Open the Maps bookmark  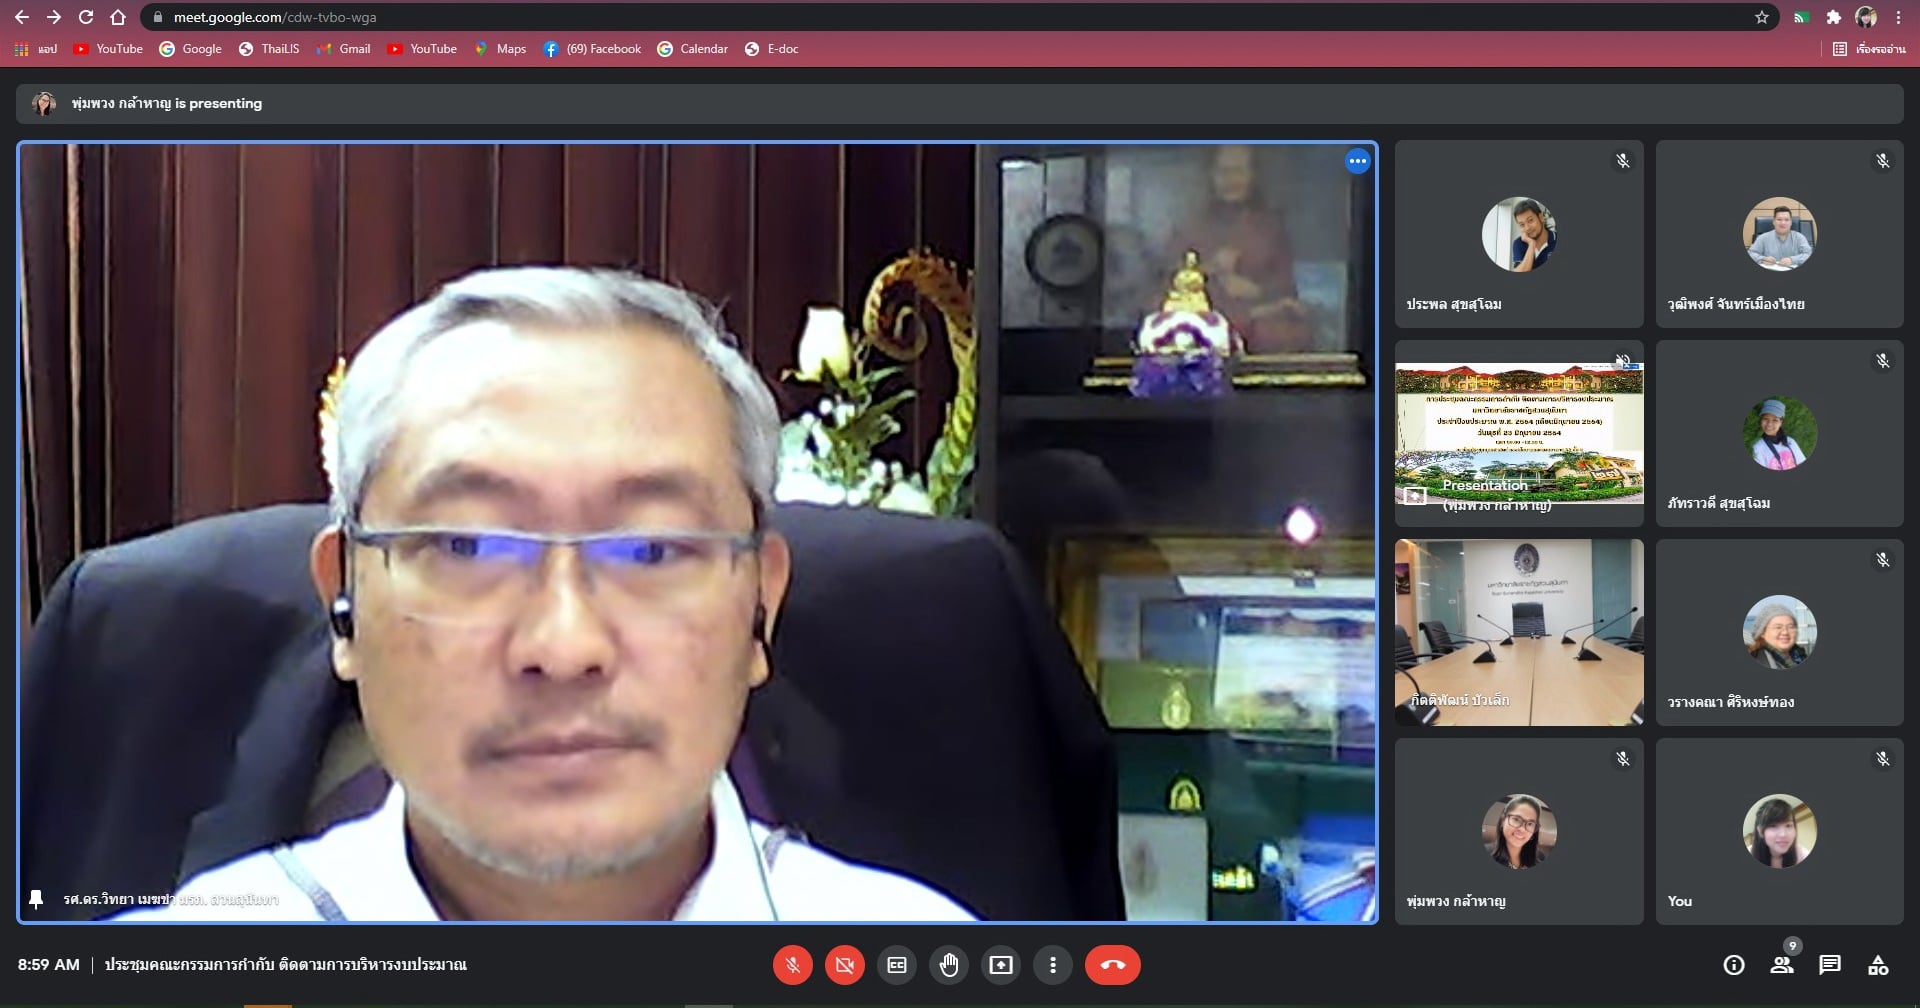point(500,49)
